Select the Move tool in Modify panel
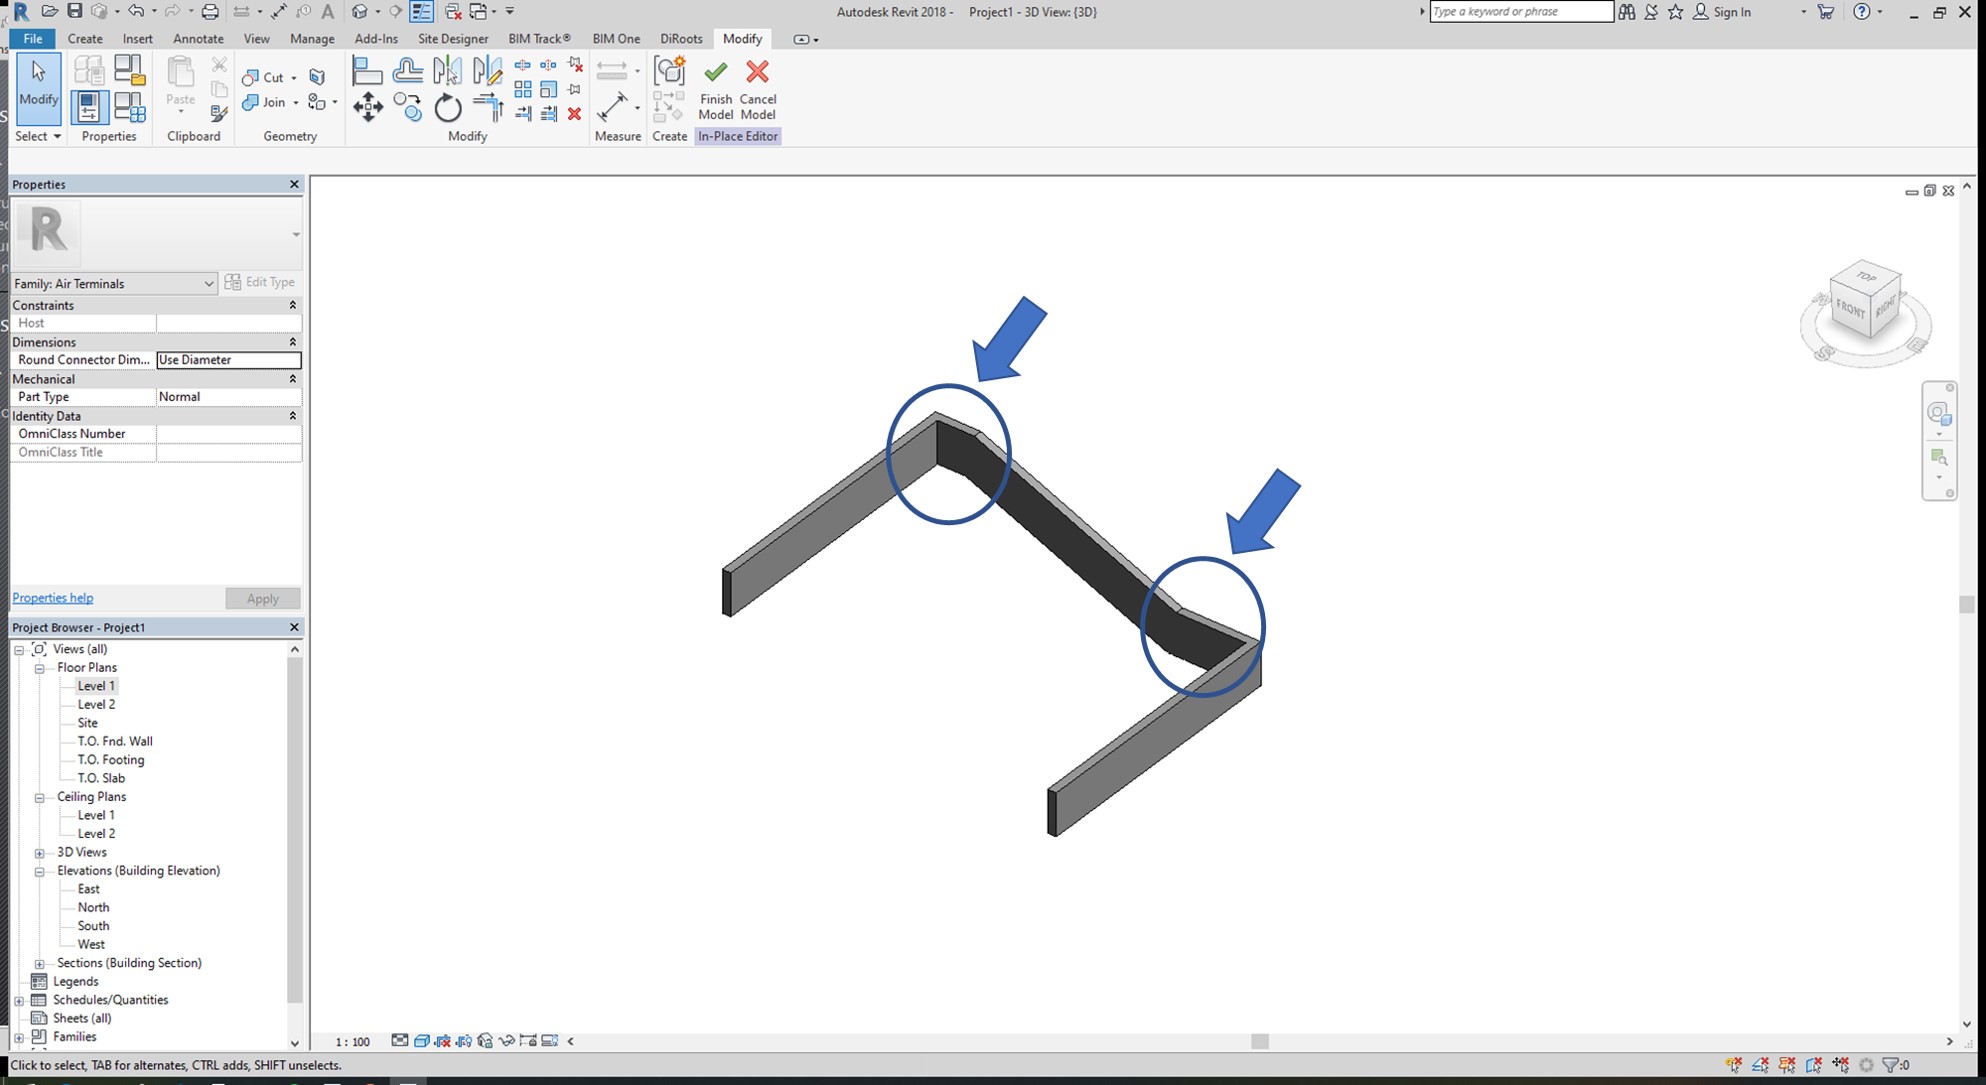 click(368, 107)
